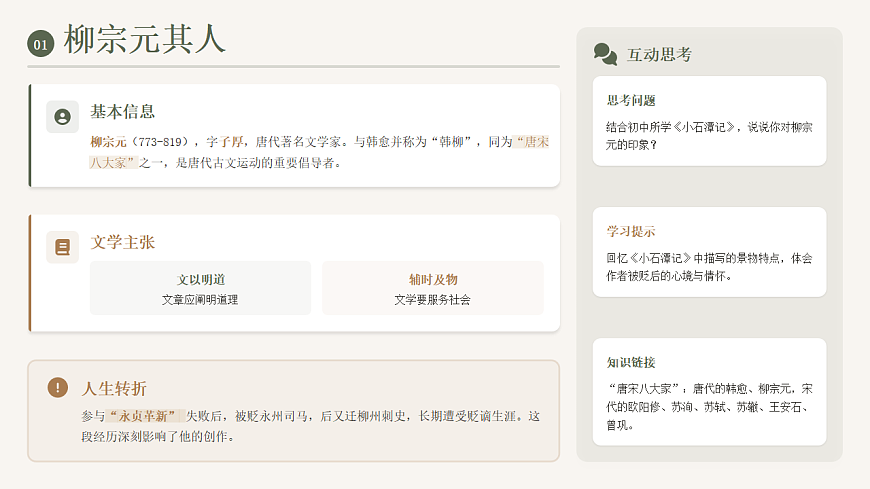This screenshot has height=489, width=870.
Task: Click the 基本信息 heading
Action: (x=123, y=112)
